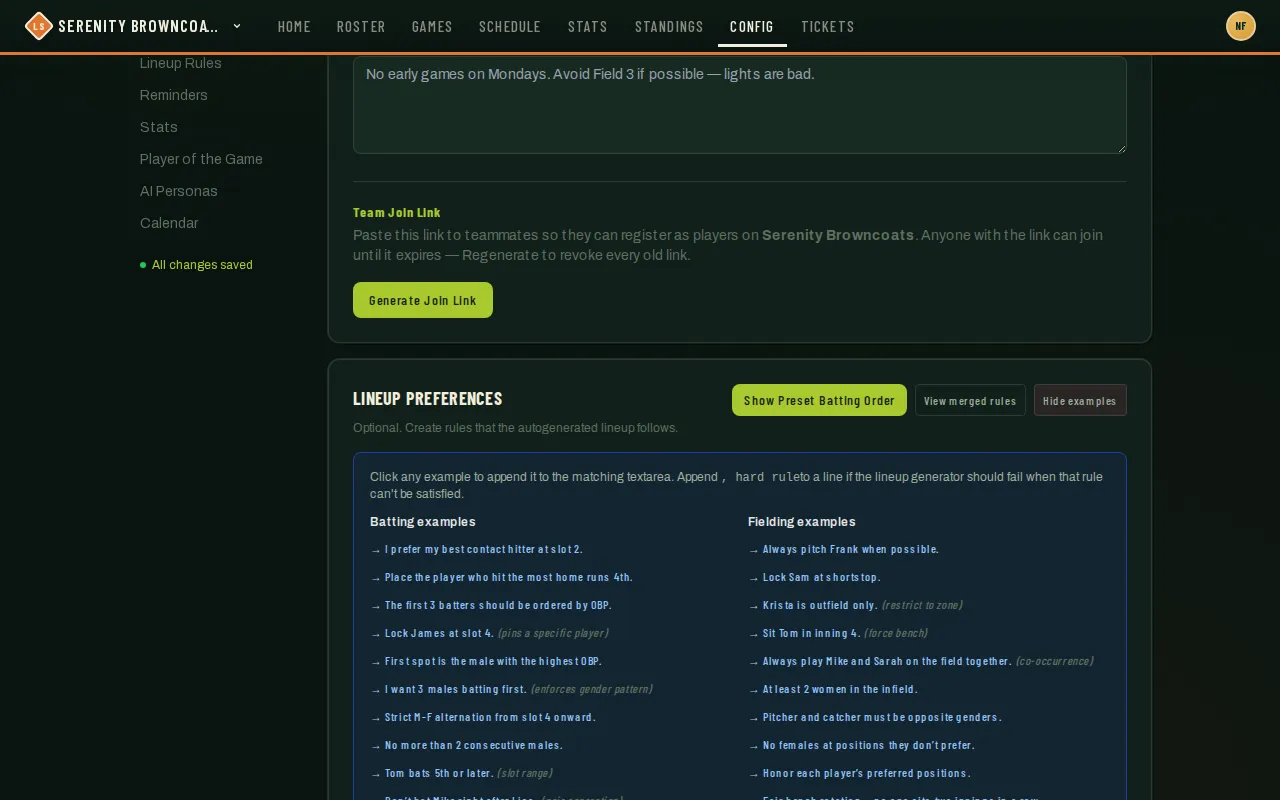Append 'most home runs 4th' example
This screenshot has height=800, width=1280.
pos(501,577)
